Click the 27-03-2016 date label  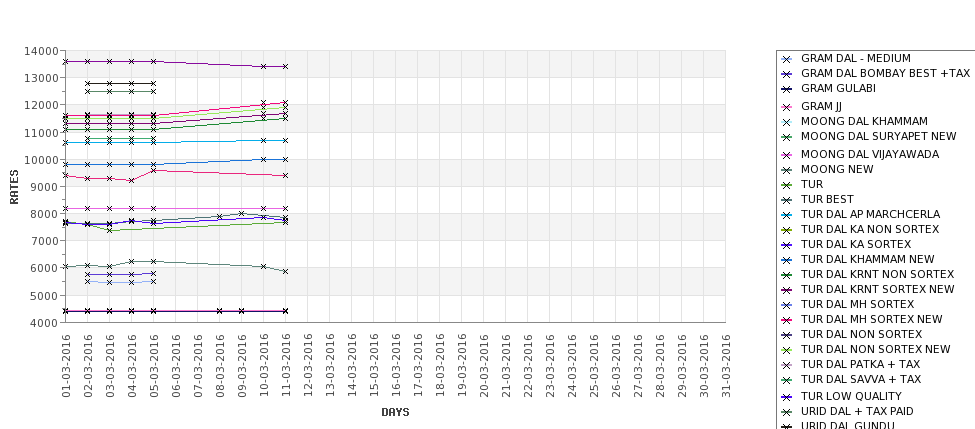click(637, 366)
